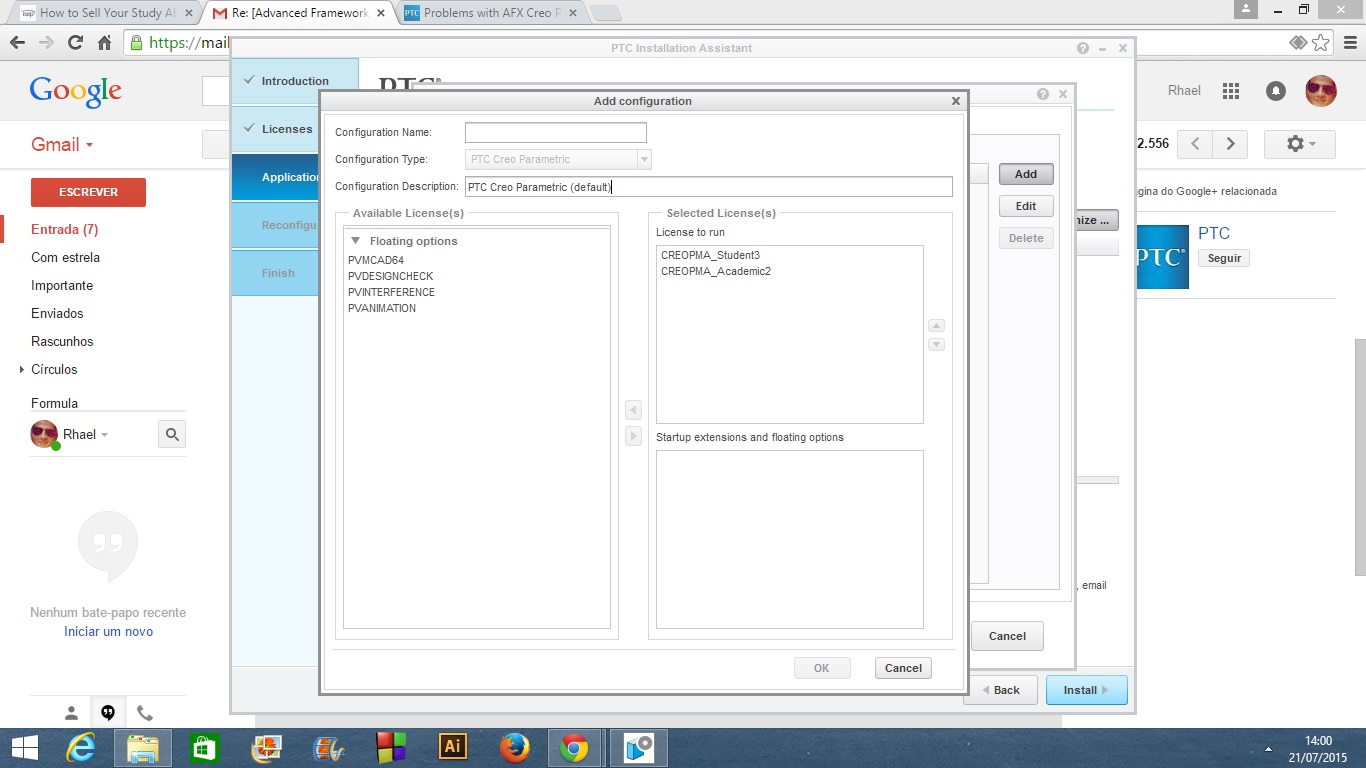This screenshot has width=1366, height=768.
Task: Select CREOPMA_Student3 license to run
Action: click(710, 255)
